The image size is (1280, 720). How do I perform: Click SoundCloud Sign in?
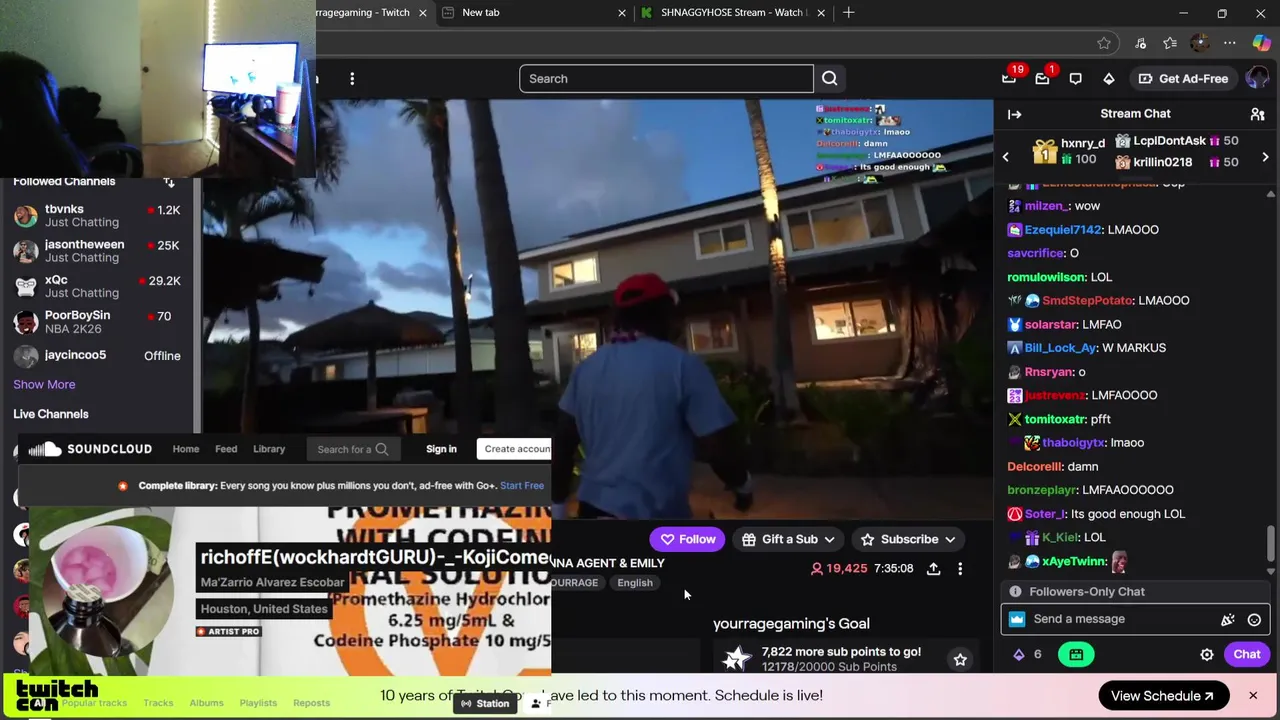tap(441, 449)
